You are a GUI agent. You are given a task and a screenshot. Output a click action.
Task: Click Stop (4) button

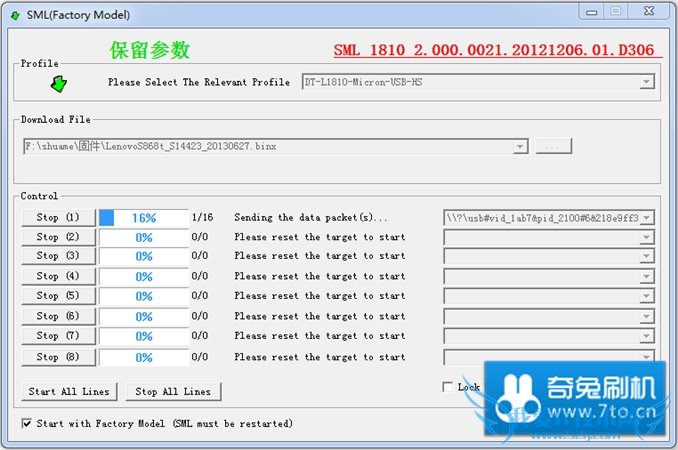(58, 276)
